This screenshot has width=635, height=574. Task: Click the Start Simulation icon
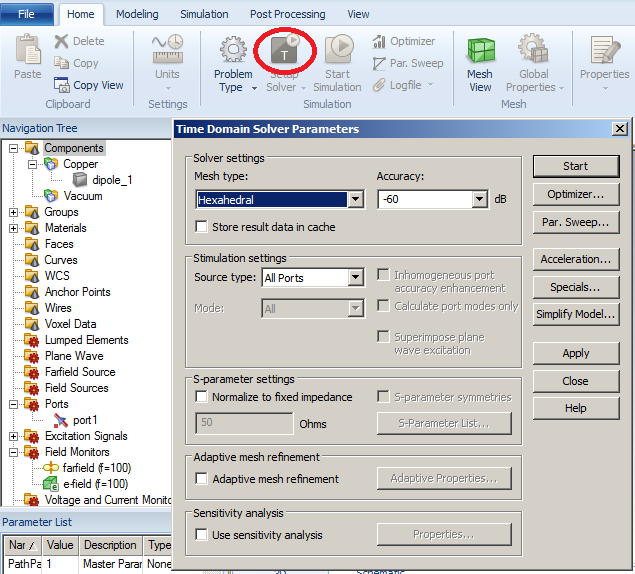click(x=338, y=51)
